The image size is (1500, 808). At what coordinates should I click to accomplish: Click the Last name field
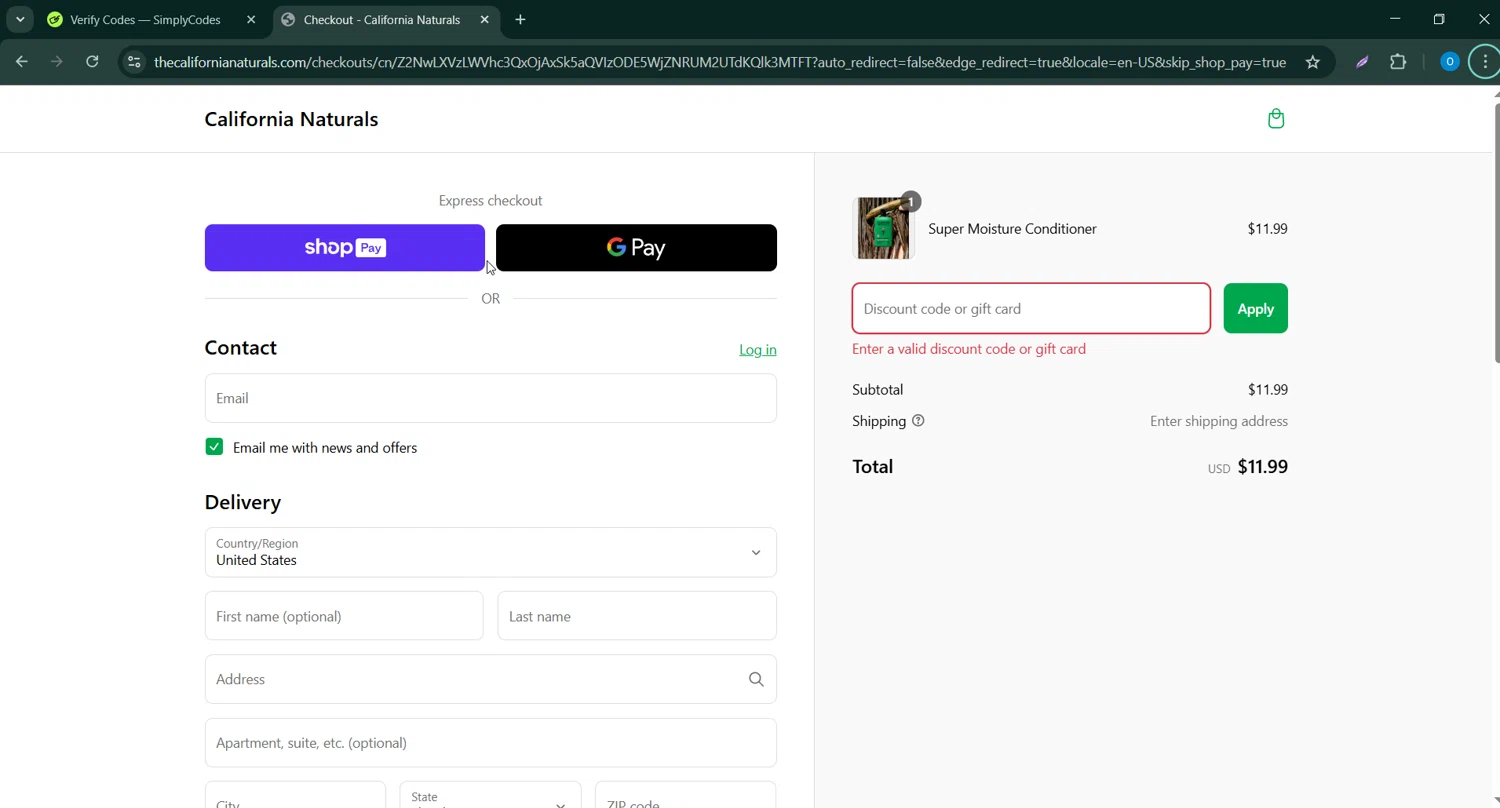(x=637, y=616)
